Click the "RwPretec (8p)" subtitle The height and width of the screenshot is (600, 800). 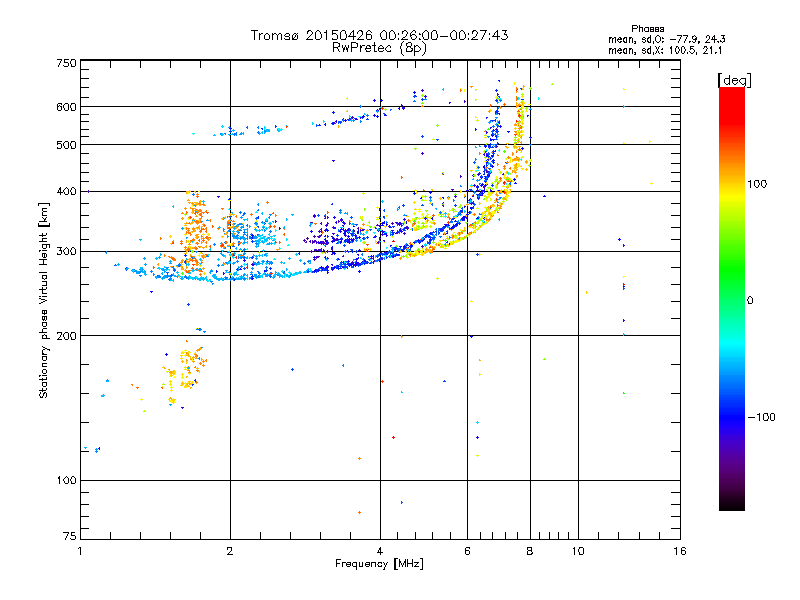(379, 48)
